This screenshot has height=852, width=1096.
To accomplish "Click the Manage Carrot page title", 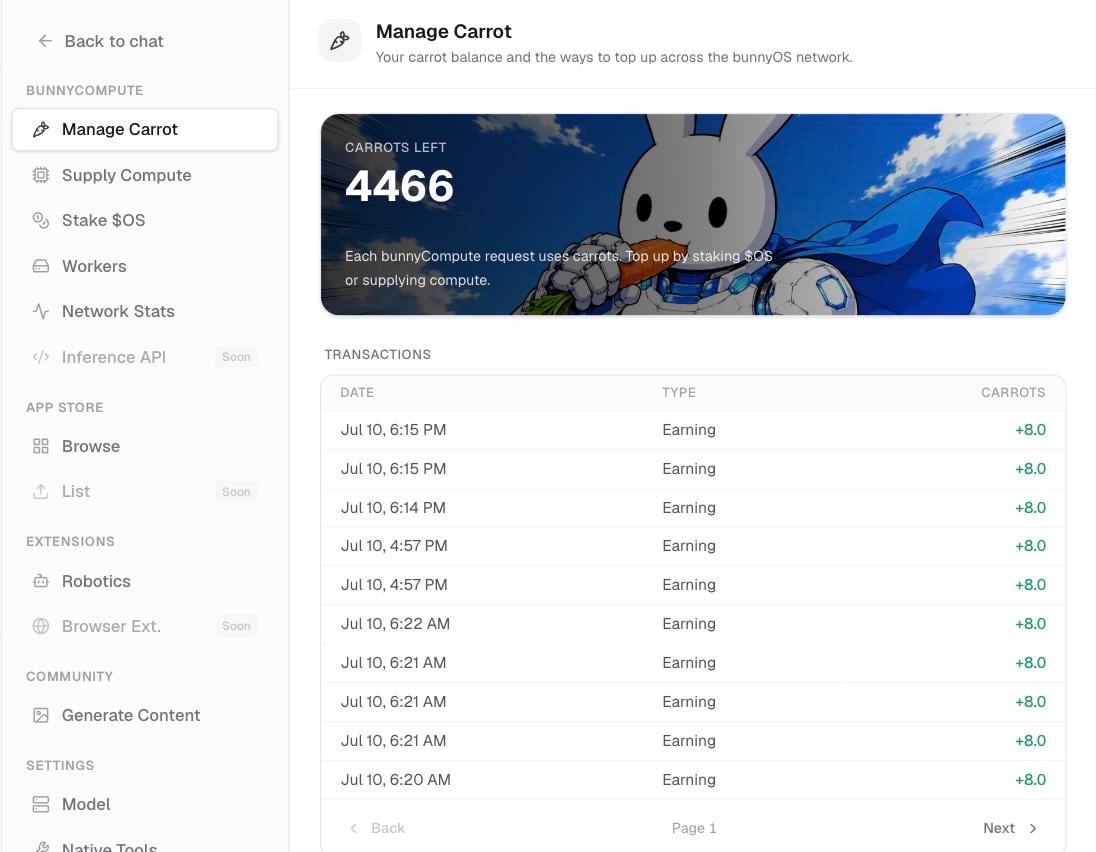I will (443, 31).
